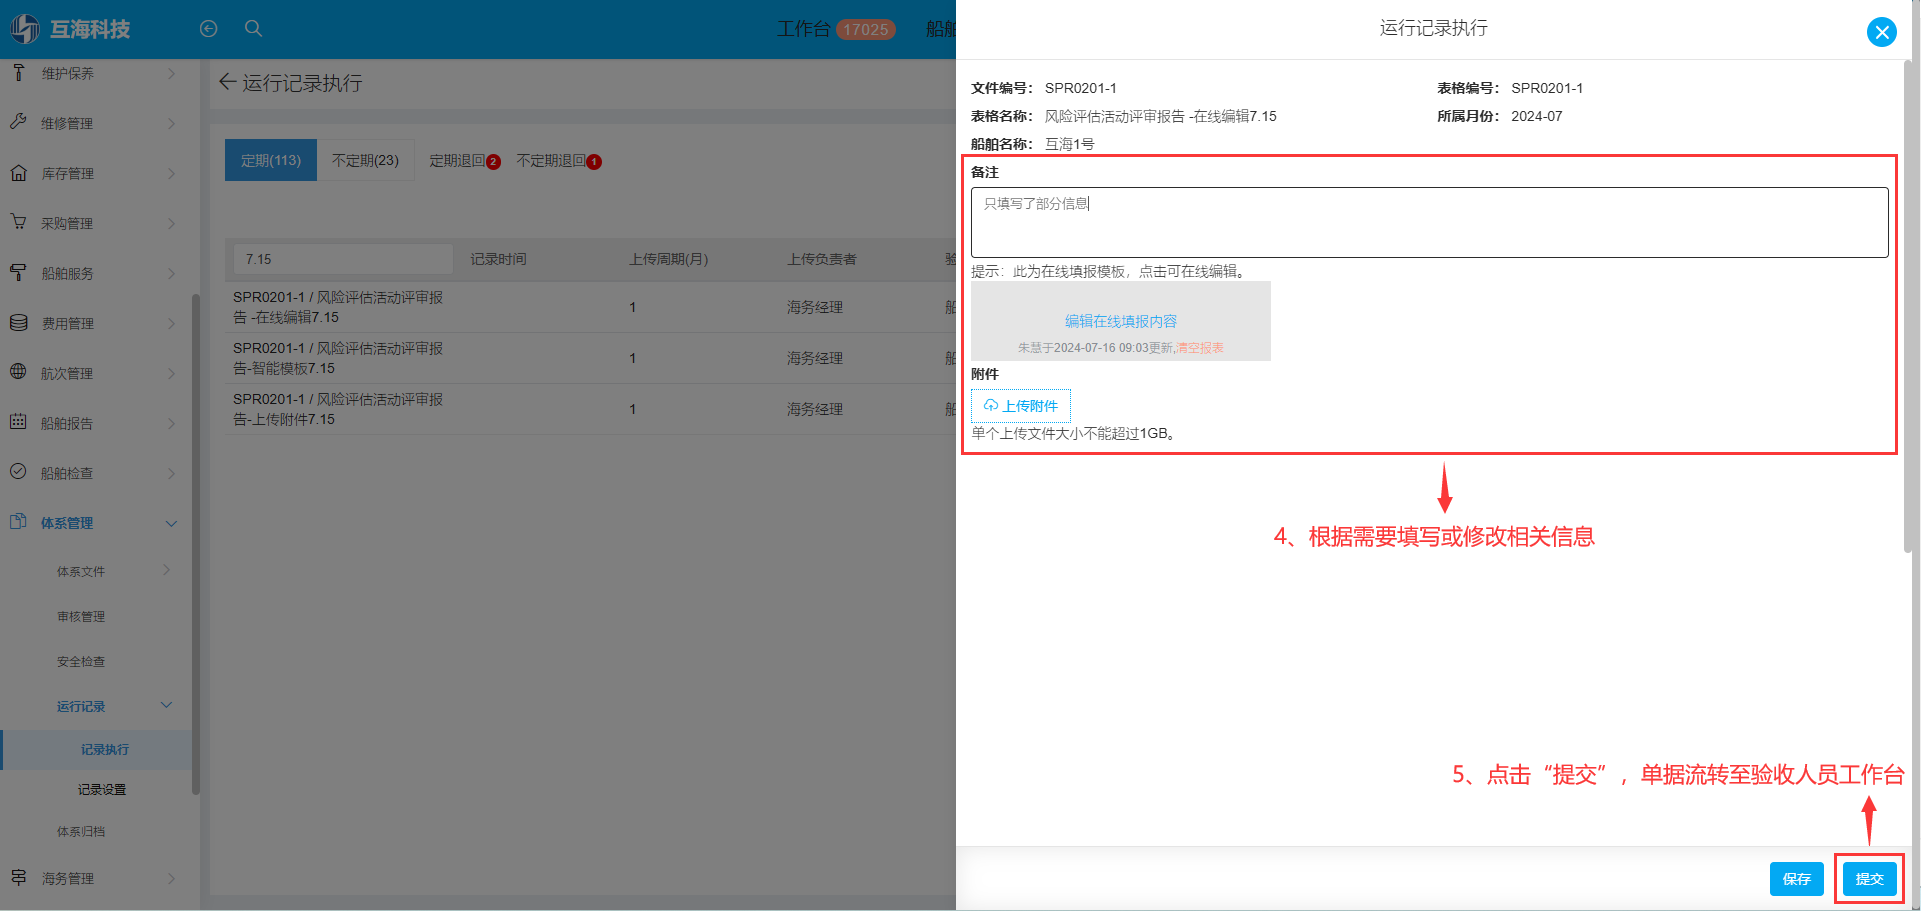Click 海务经理 in the 智能模板7.15 row

(814, 358)
